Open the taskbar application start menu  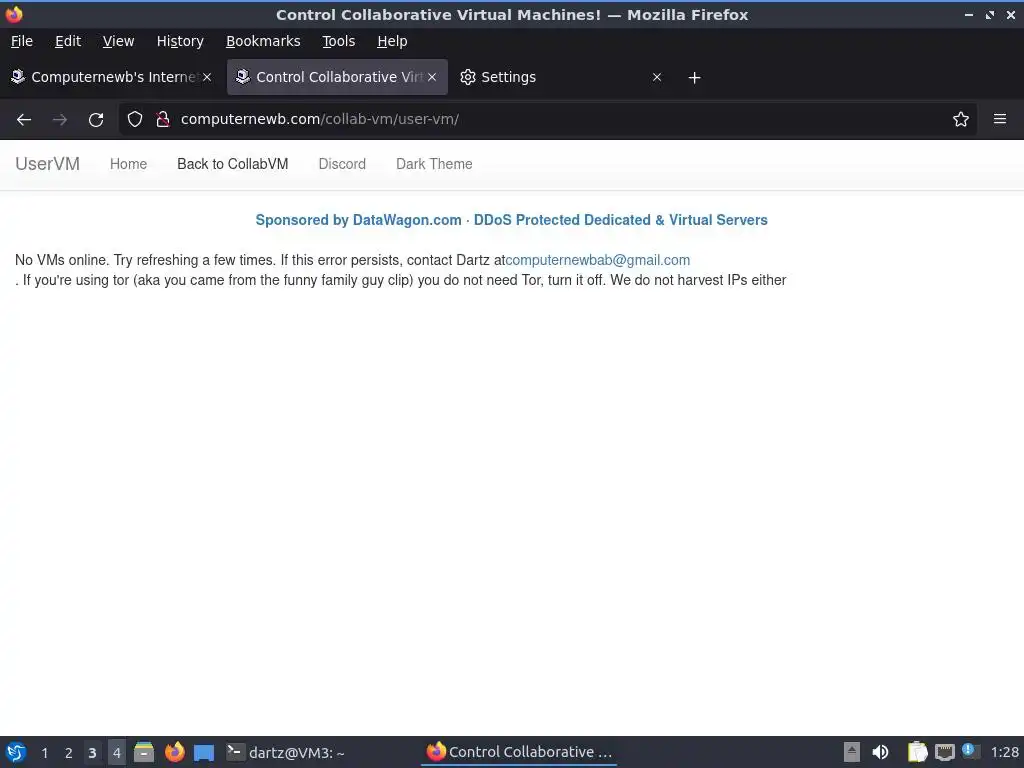click(x=16, y=752)
